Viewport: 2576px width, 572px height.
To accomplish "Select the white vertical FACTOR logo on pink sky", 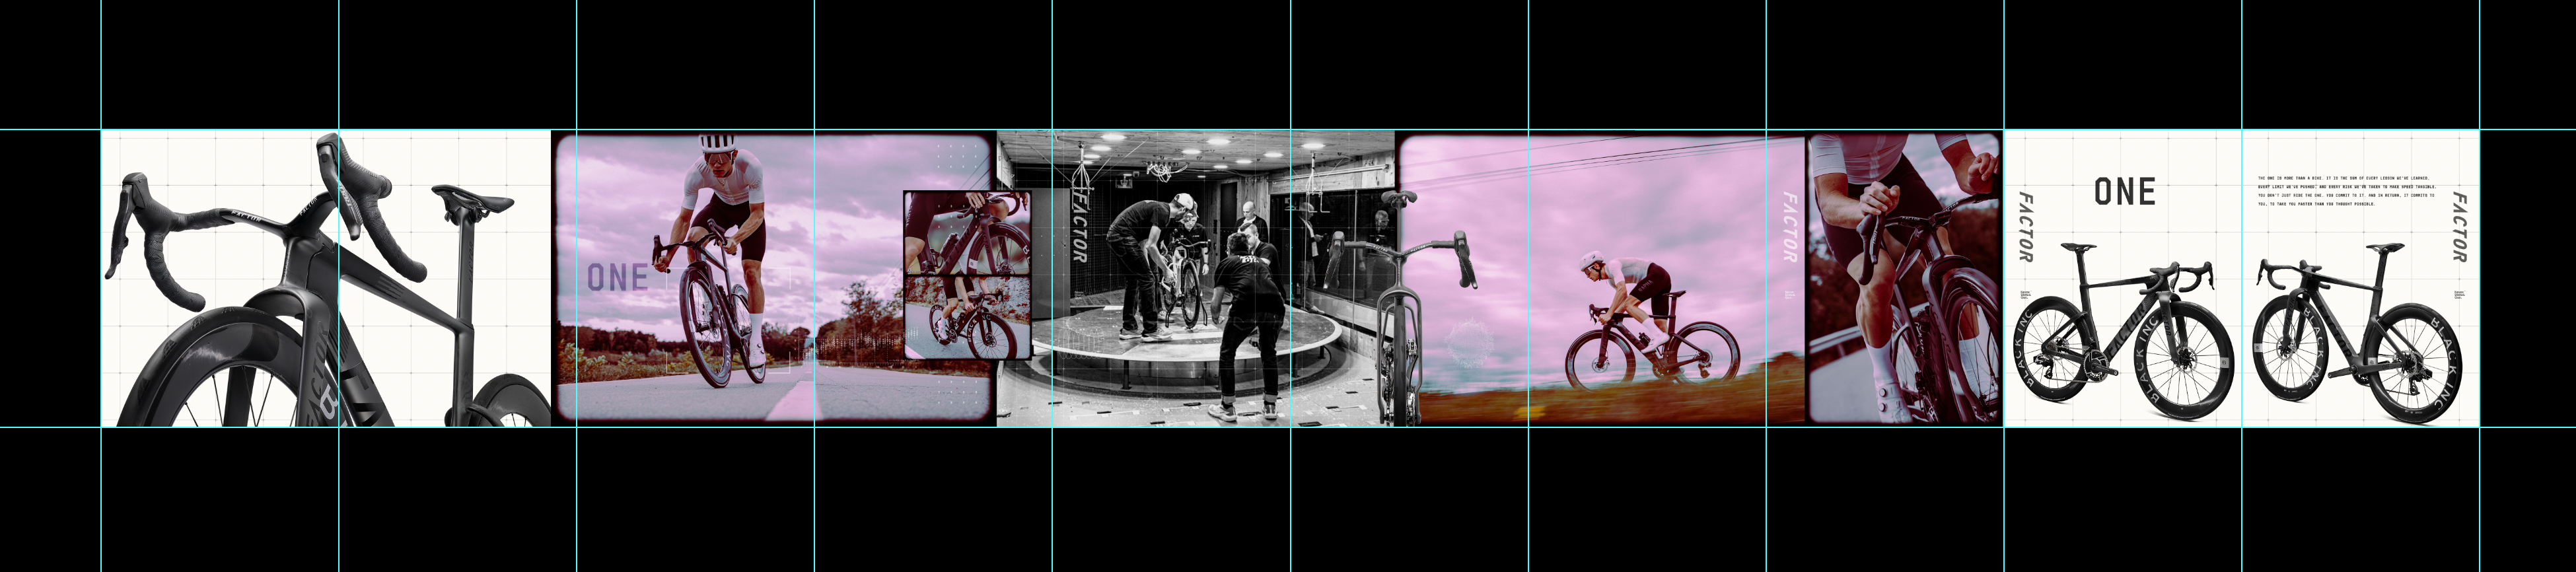I will coord(1789,227).
